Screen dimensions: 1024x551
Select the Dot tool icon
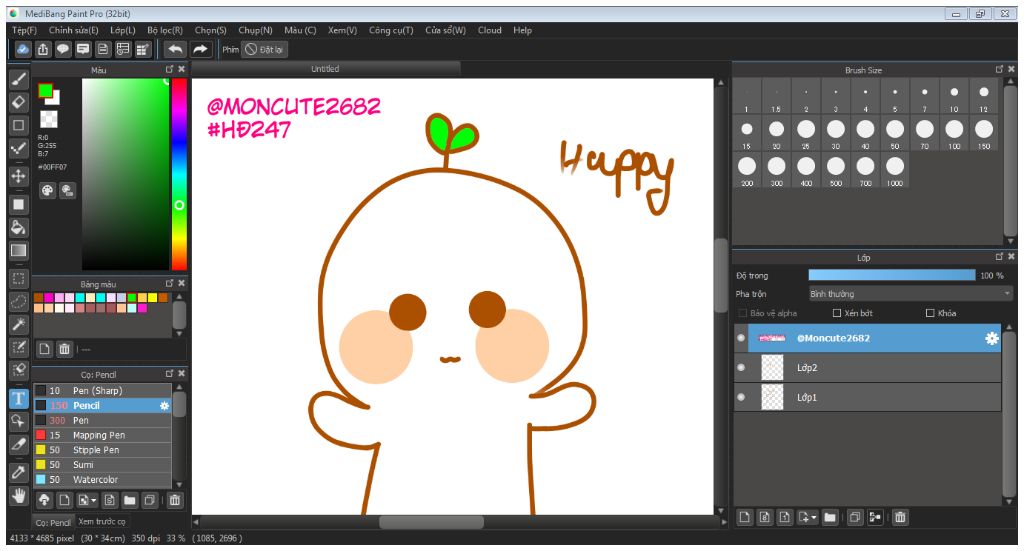(x=19, y=149)
